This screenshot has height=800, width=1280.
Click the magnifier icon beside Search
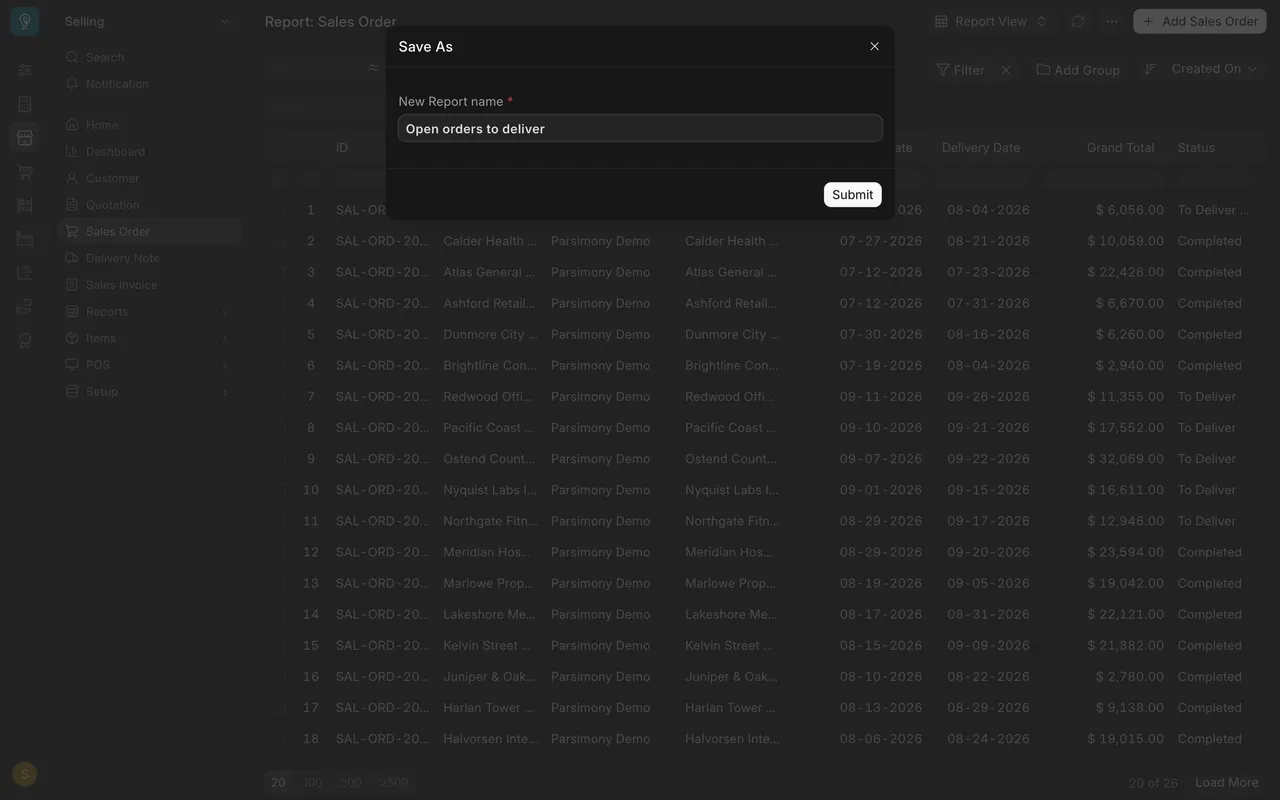(72, 57)
